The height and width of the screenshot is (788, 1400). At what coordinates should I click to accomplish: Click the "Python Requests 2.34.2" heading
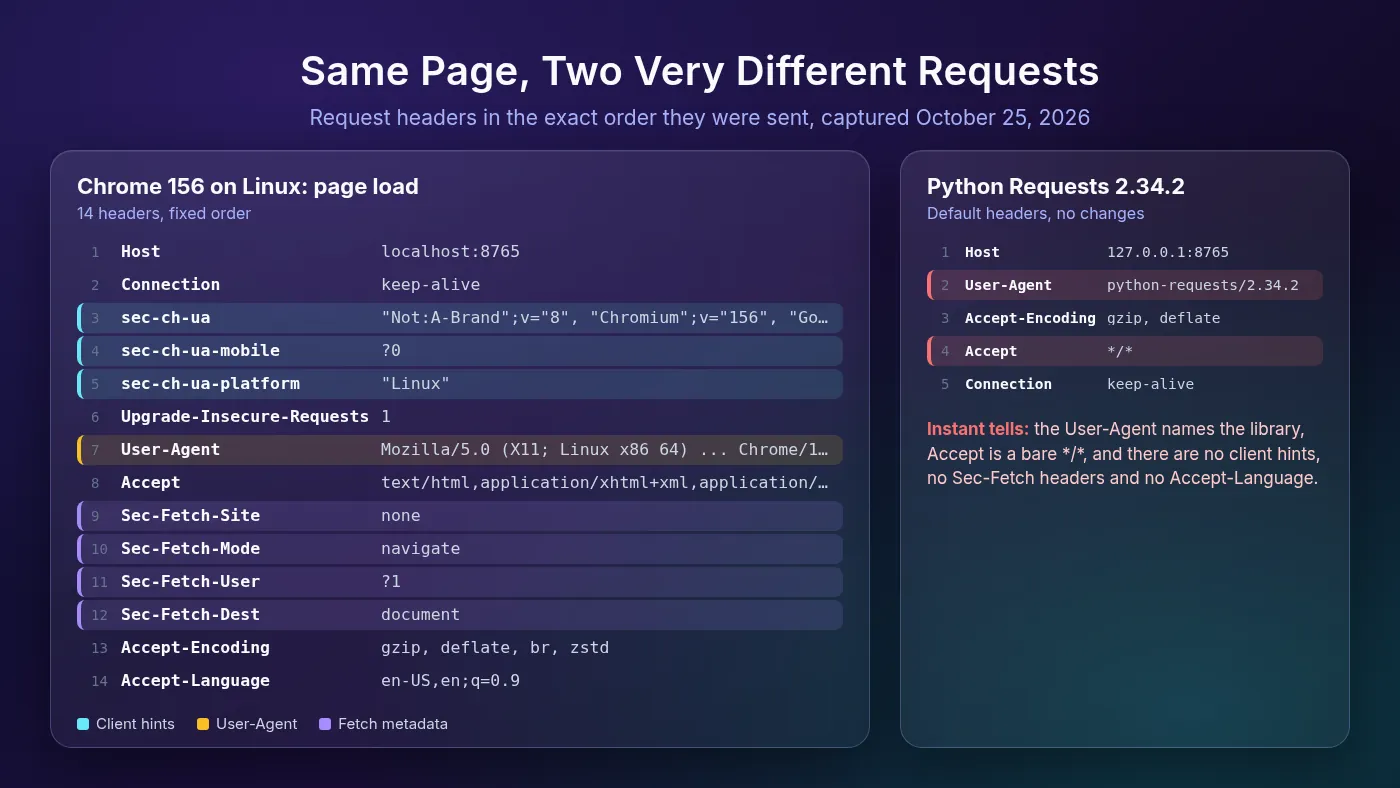[1056, 186]
